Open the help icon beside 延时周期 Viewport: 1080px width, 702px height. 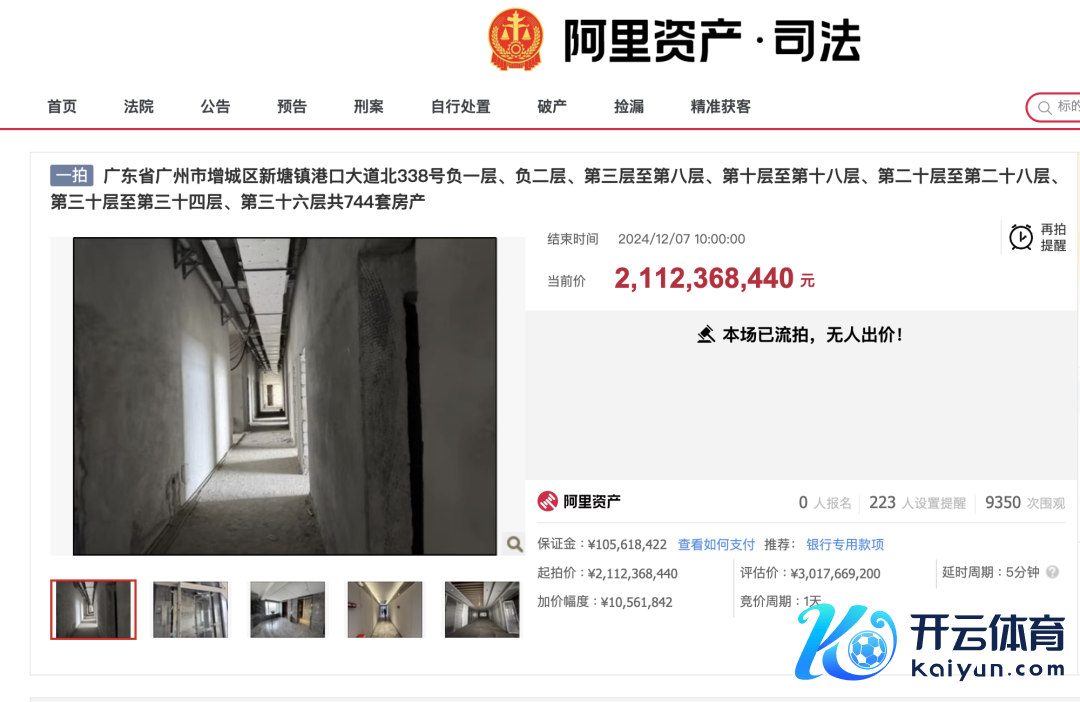click(1052, 572)
